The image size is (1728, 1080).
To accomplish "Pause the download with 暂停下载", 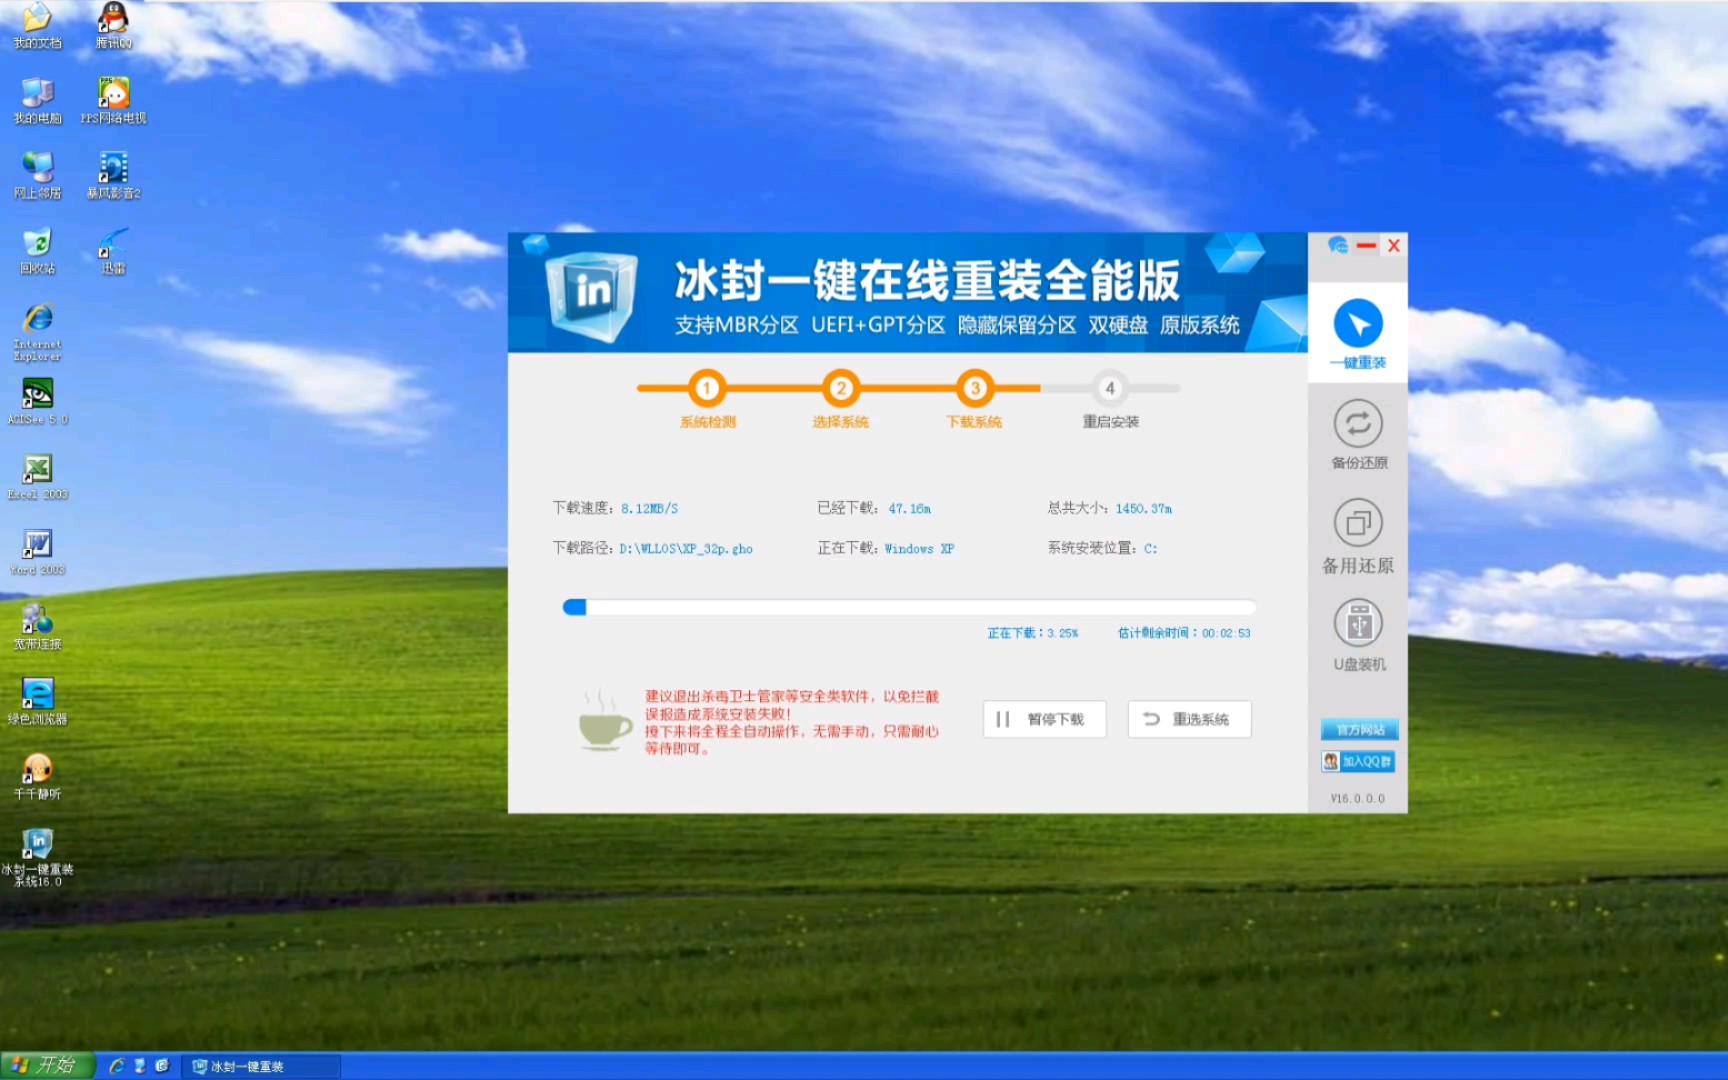I will coord(1044,719).
